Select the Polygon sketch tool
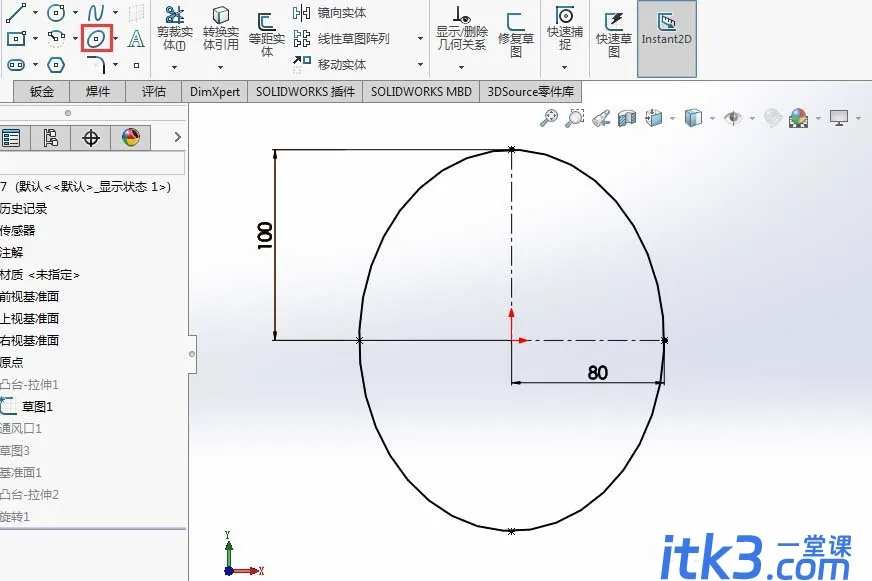The width and height of the screenshot is (872, 581). pyautogui.click(x=56, y=64)
